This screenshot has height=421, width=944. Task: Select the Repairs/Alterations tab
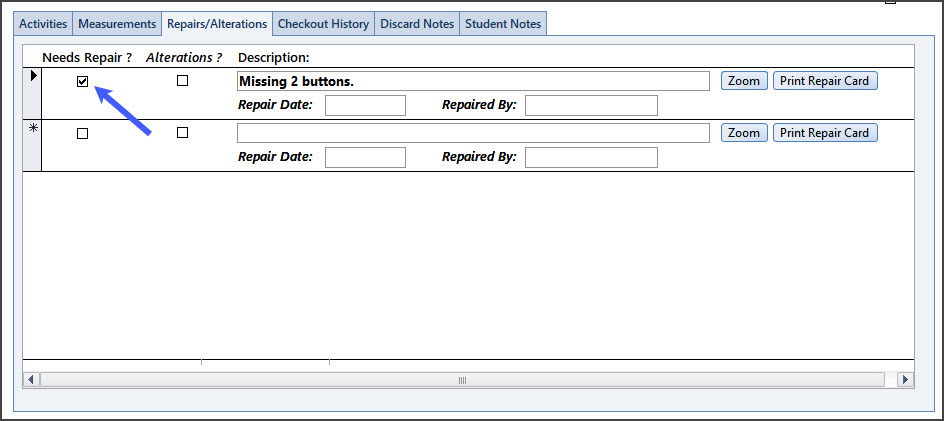(217, 24)
